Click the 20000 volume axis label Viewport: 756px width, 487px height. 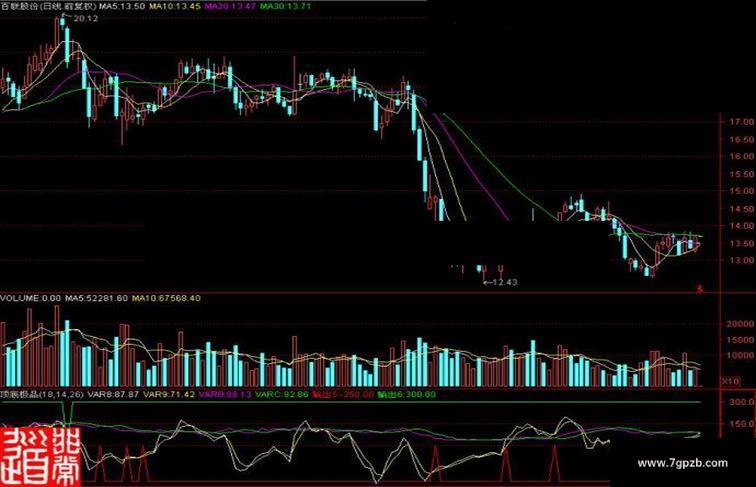pos(740,324)
